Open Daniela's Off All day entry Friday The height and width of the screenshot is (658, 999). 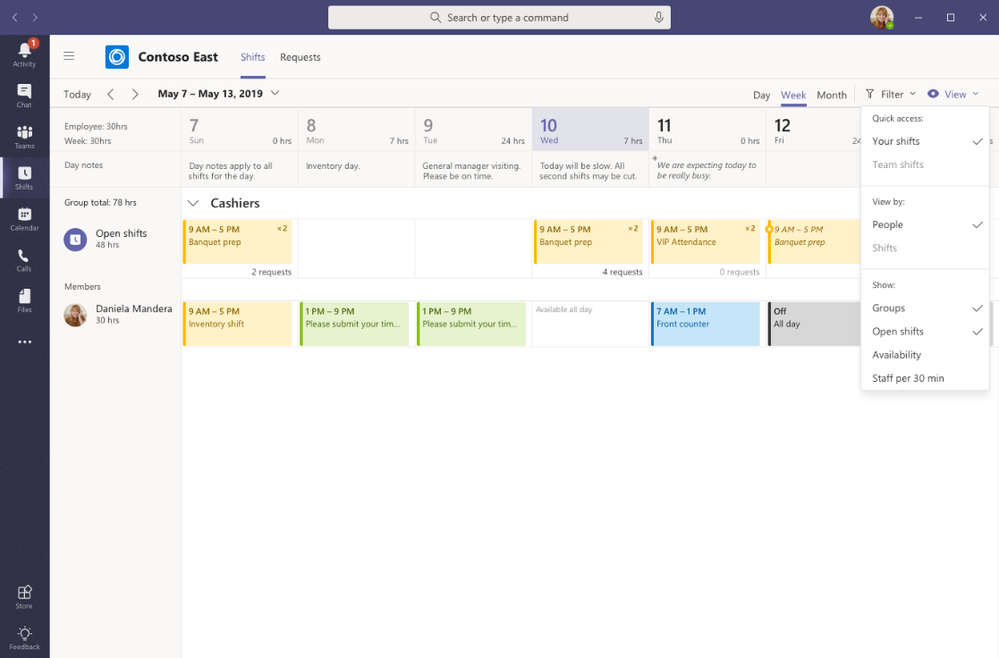814,324
